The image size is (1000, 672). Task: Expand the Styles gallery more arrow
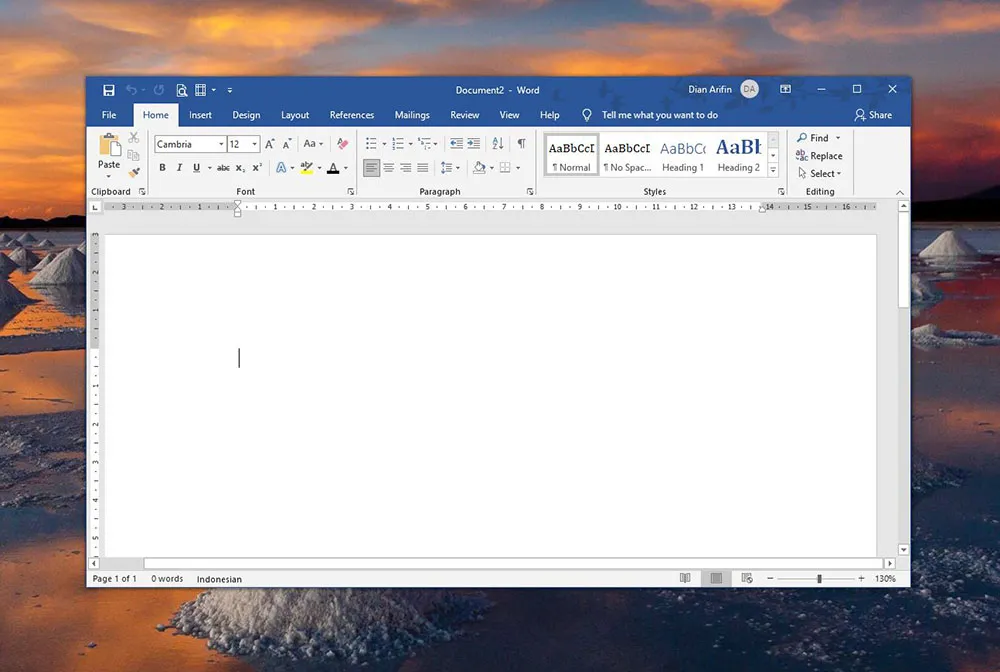click(x=773, y=171)
